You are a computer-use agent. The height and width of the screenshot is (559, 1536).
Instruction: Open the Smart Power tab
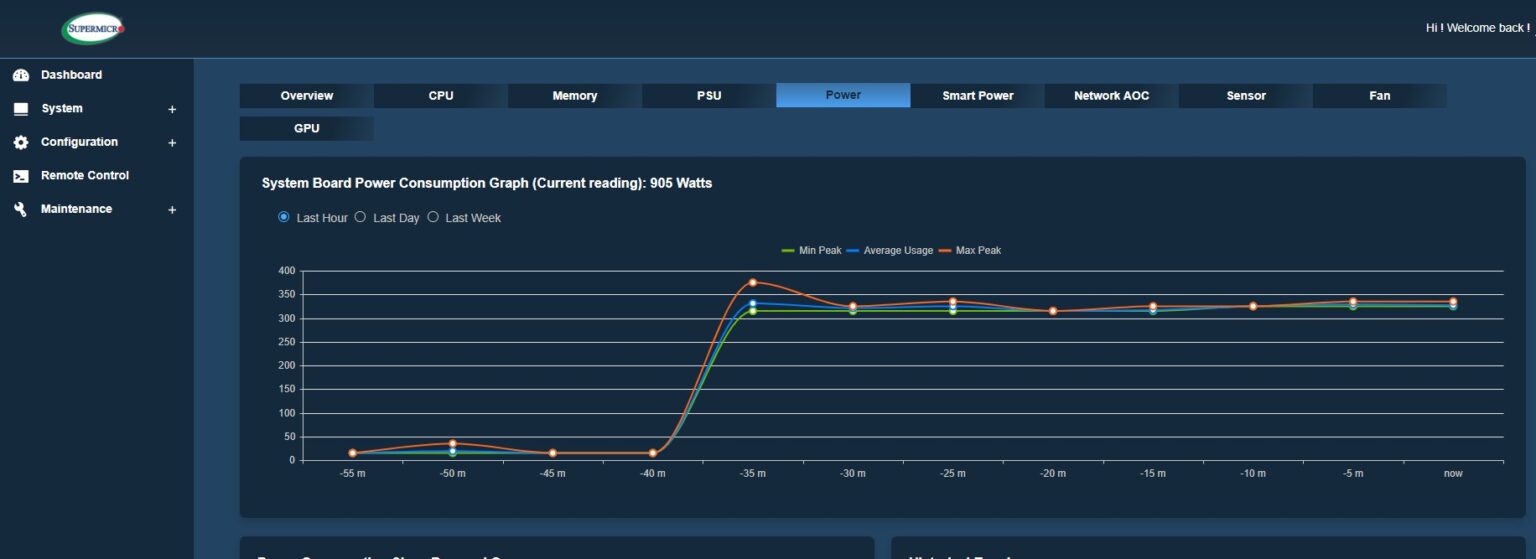[x=977, y=96]
